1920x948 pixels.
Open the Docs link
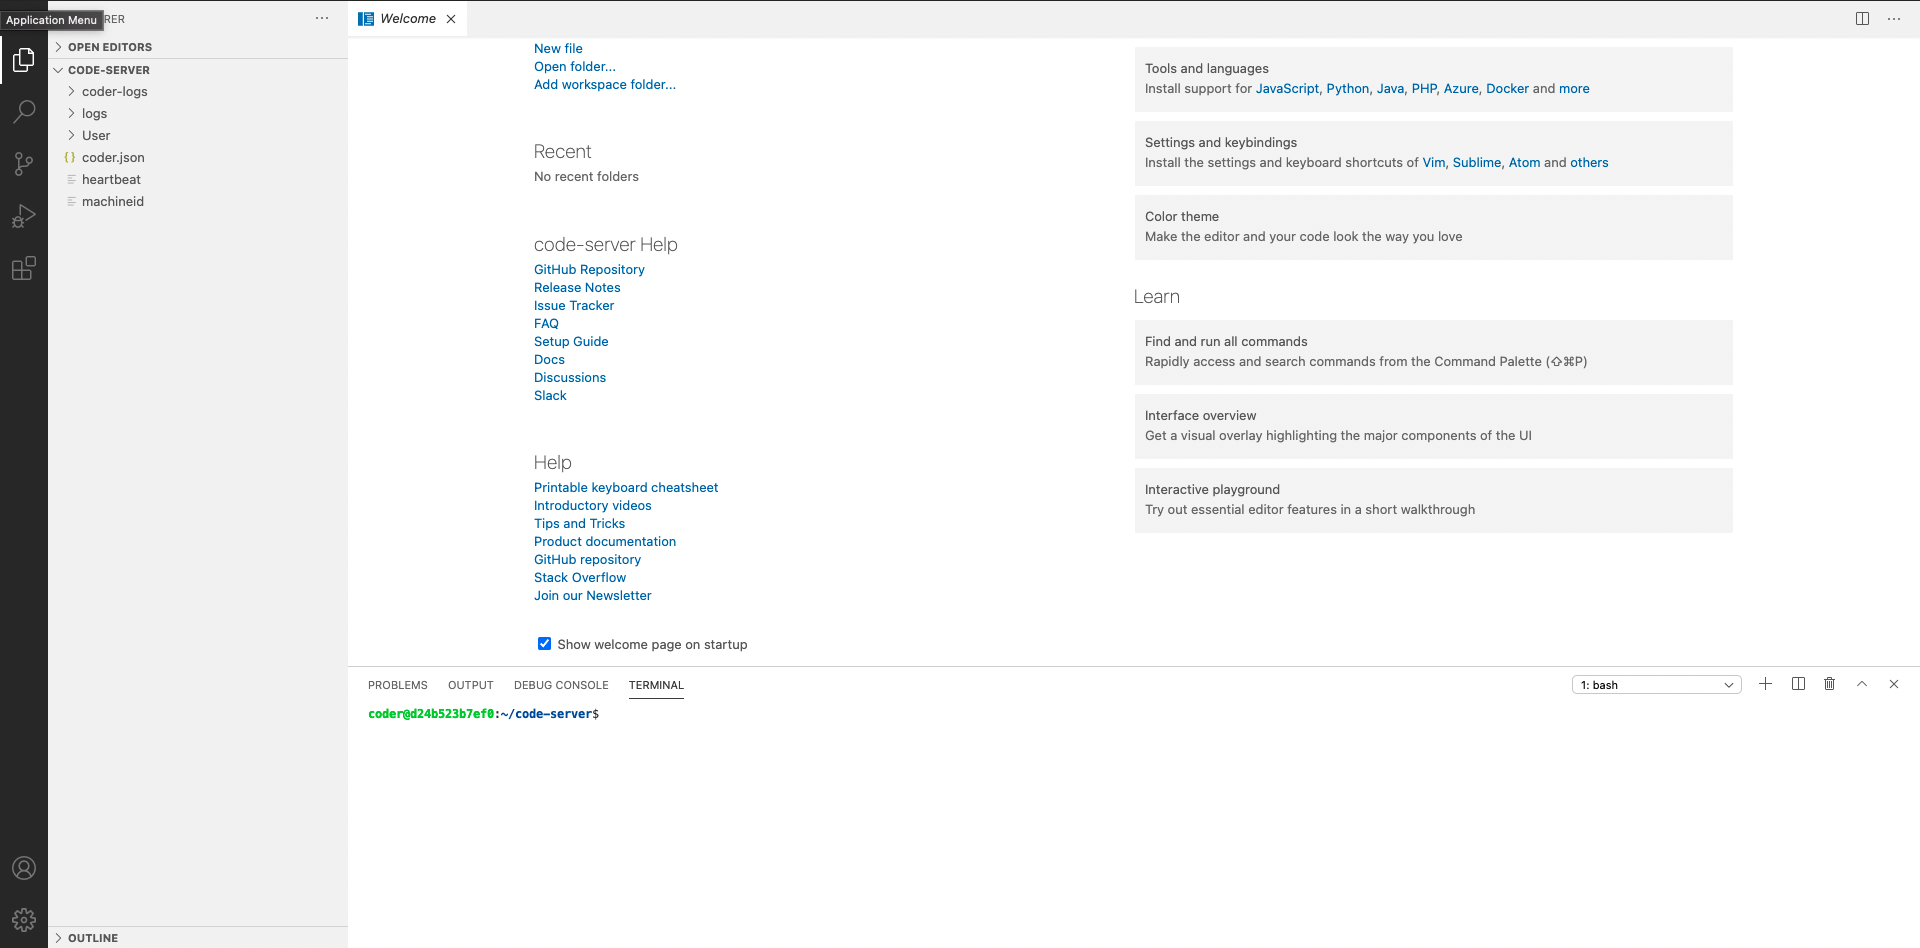pyautogui.click(x=549, y=359)
